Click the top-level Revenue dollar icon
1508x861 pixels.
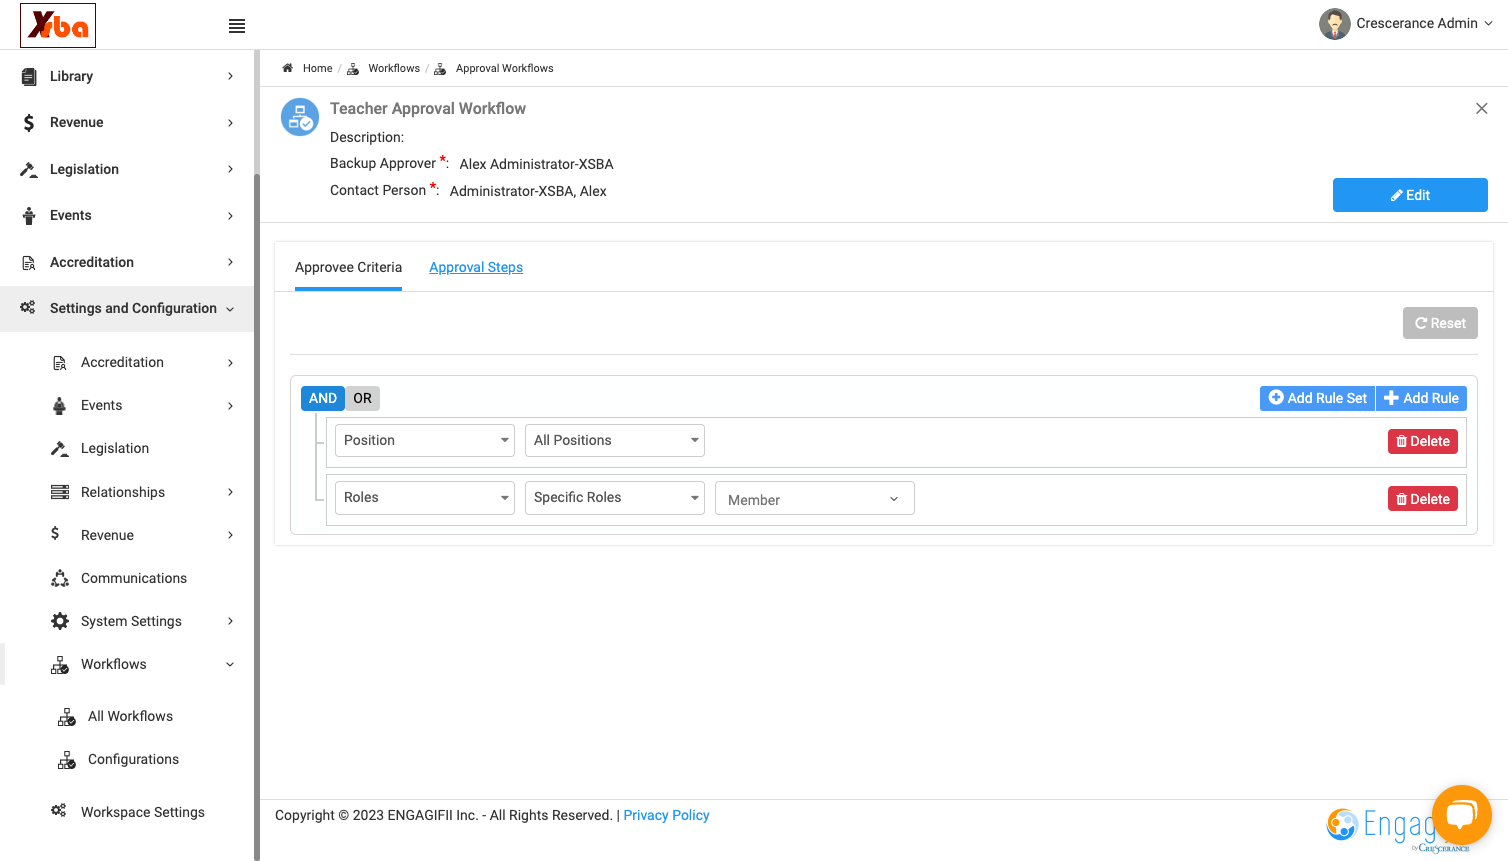[x=29, y=123]
